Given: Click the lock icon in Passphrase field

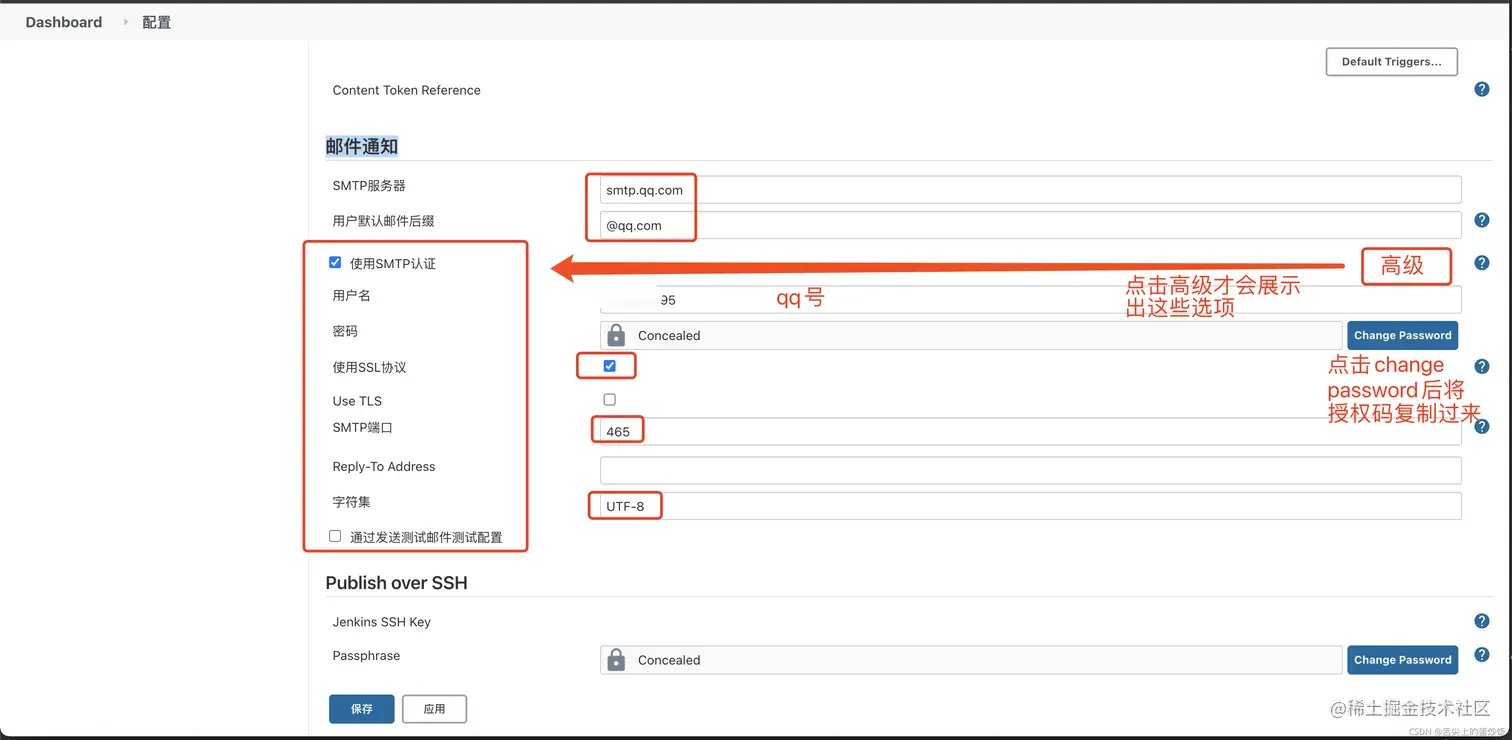Looking at the screenshot, I should tap(616, 660).
